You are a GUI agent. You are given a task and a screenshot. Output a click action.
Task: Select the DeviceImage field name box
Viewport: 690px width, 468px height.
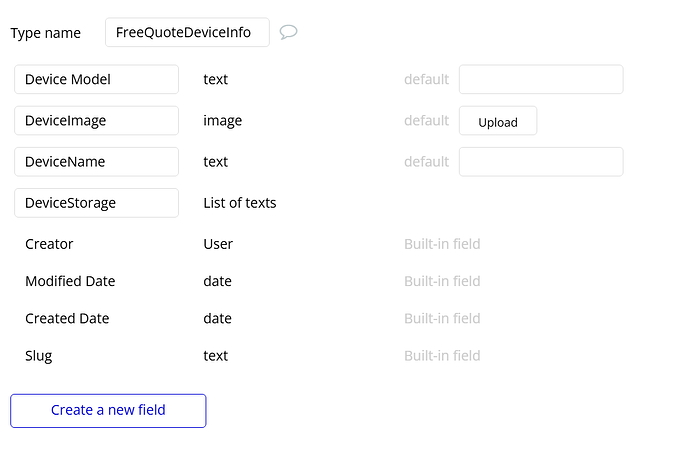pos(96,121)
